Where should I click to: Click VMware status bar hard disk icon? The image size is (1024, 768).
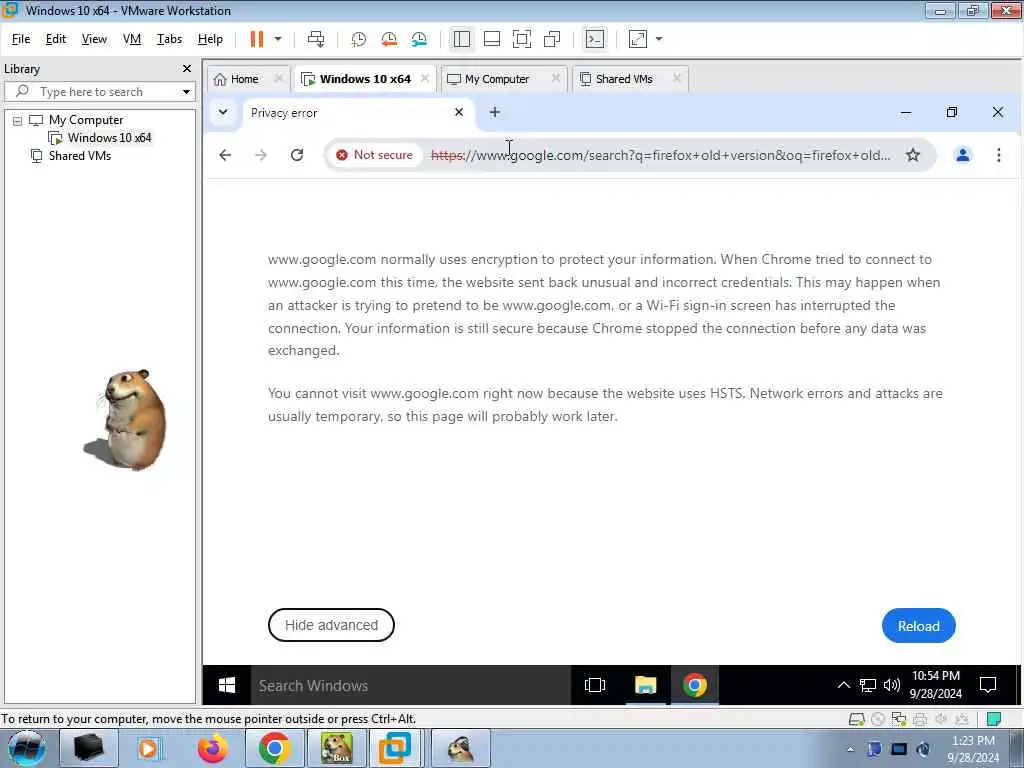coord(856,720)
